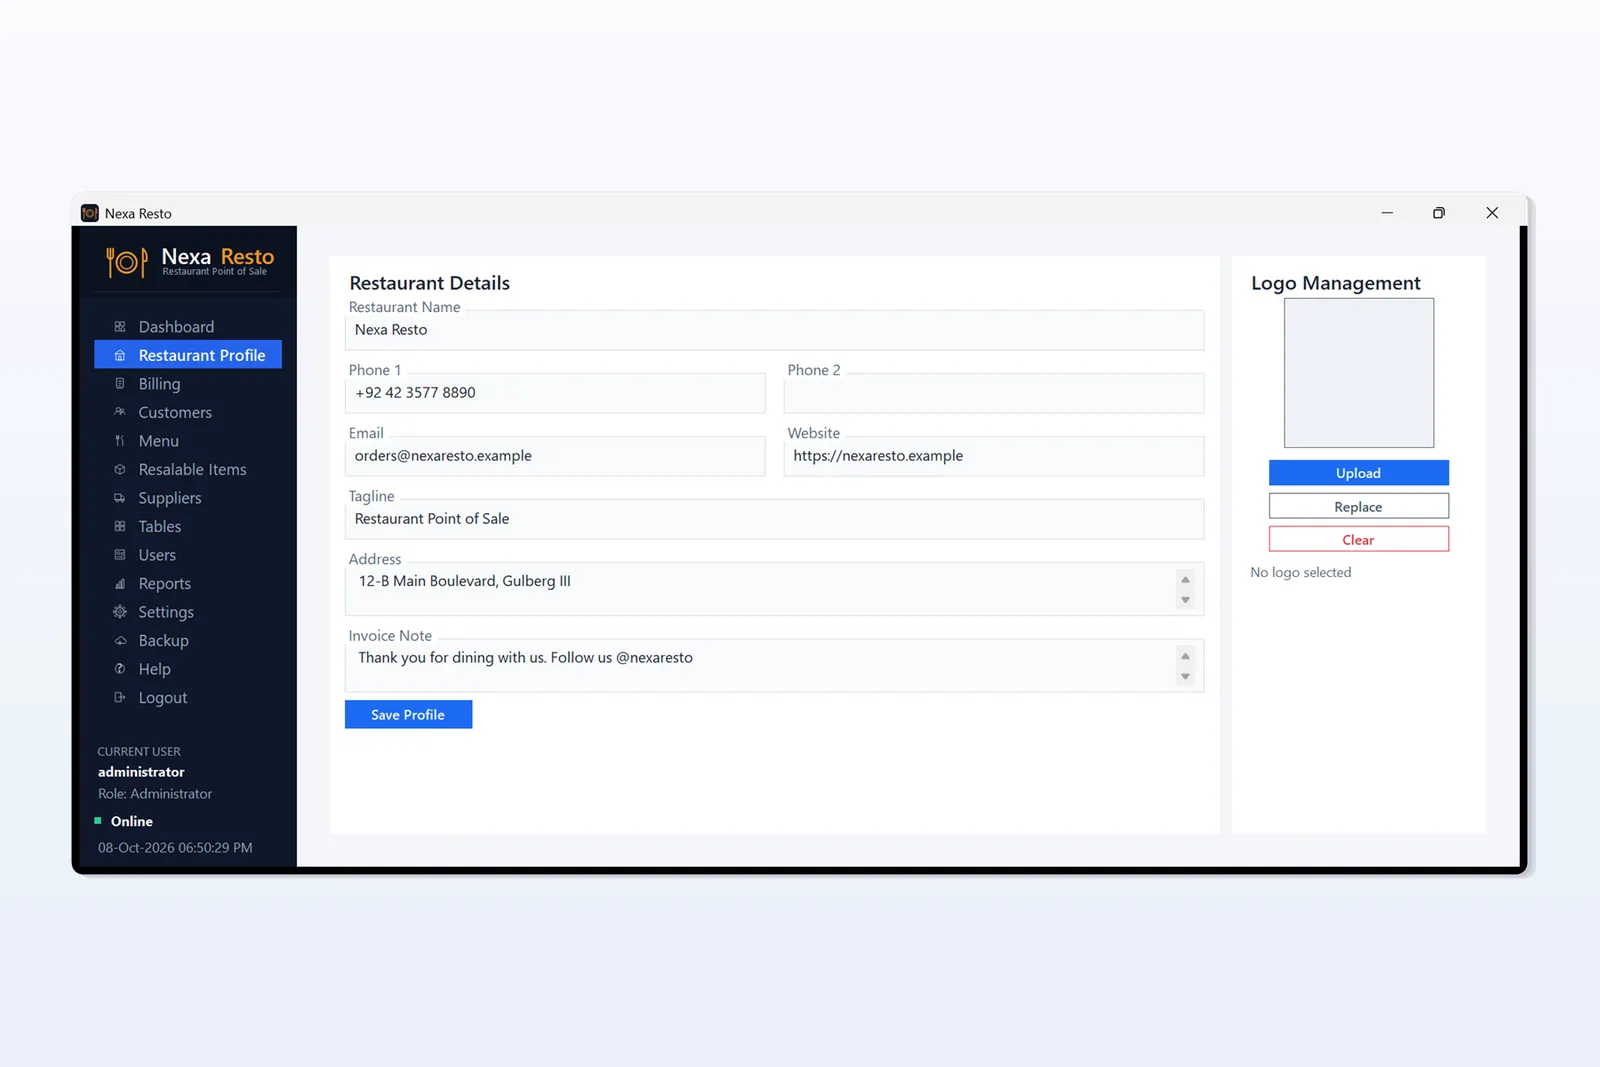Click the Address field scroll up arrow
1600x1067 pixels.
(1185, 580)
